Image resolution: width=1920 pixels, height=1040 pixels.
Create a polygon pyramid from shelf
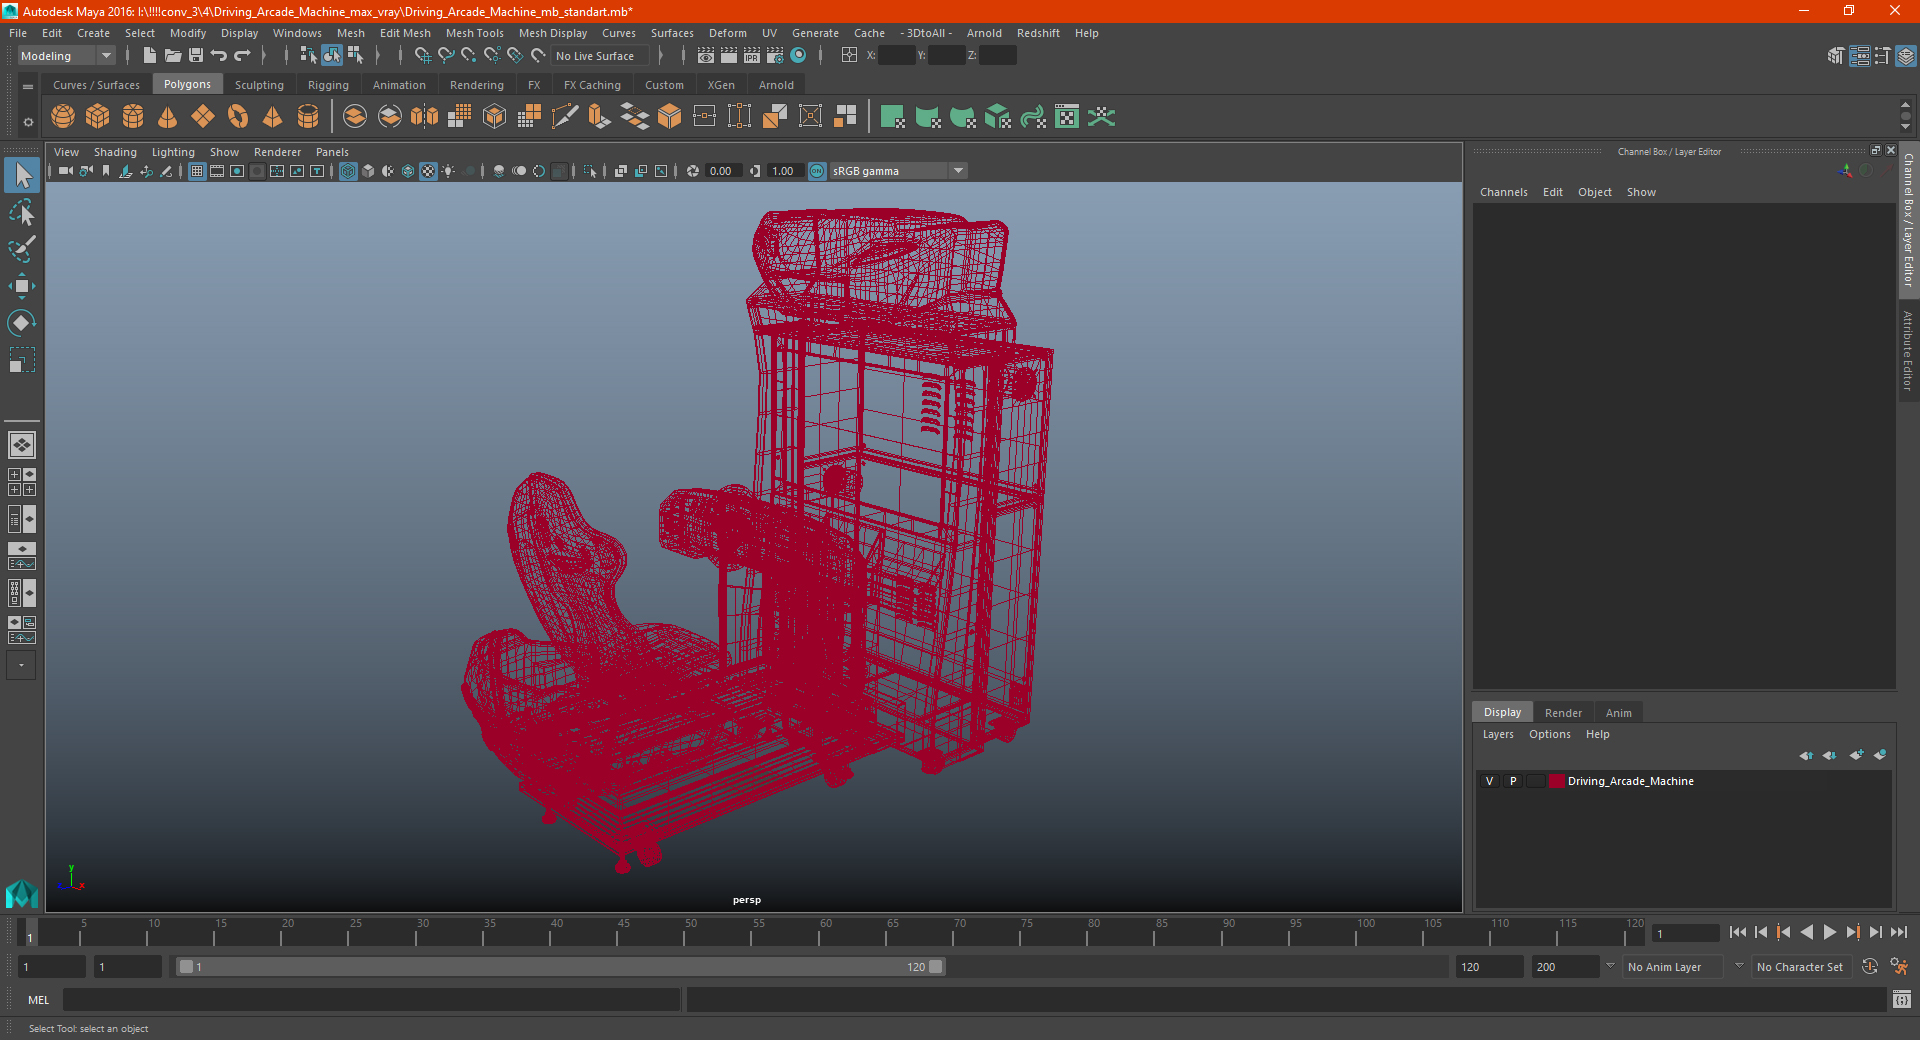(273, 117)
